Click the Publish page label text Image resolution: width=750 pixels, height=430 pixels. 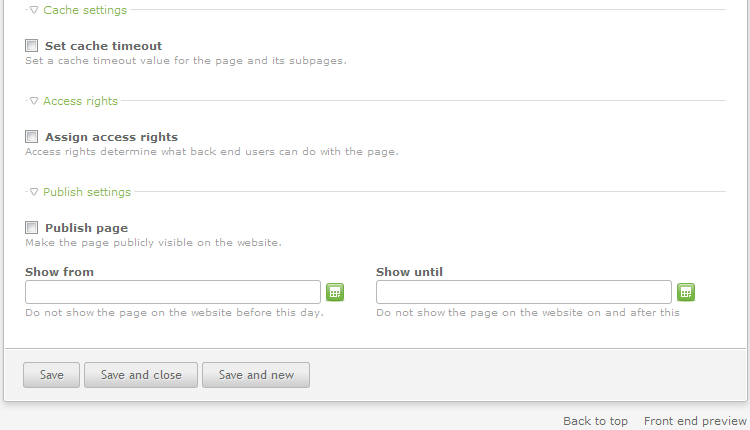coord(86,228)
